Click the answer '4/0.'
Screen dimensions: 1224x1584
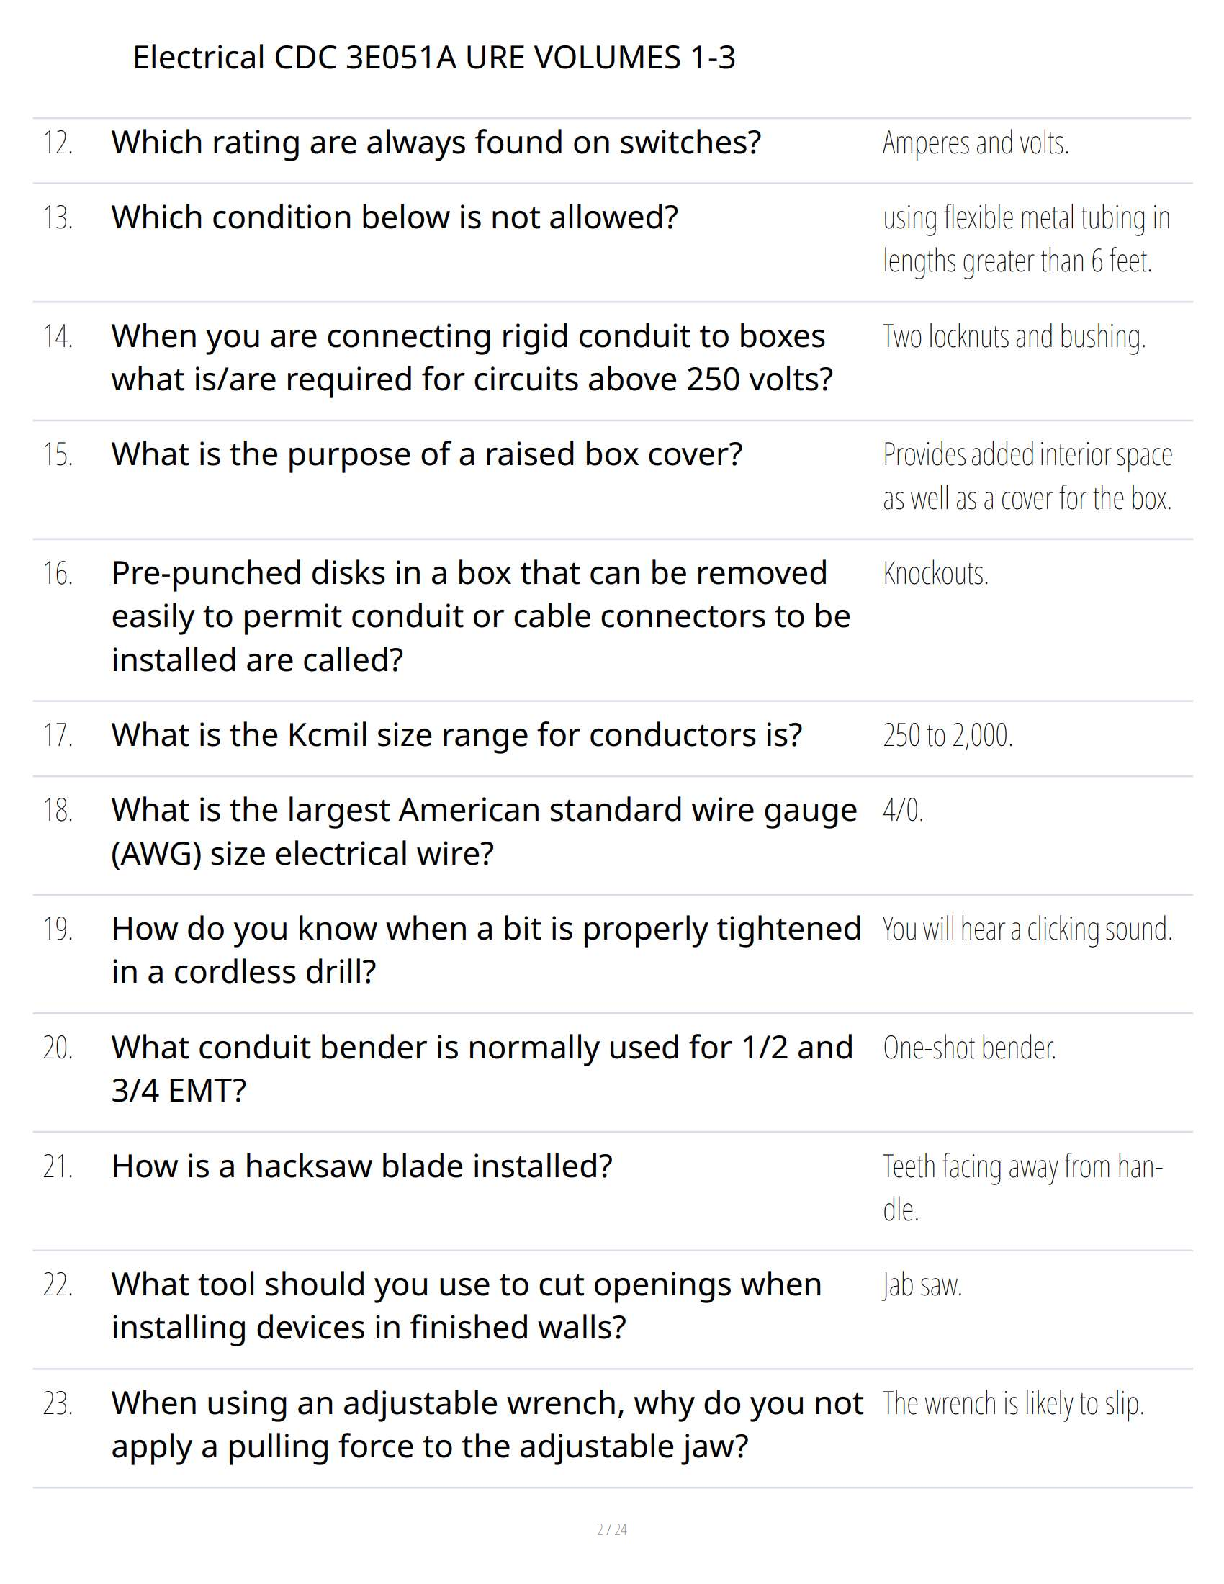[903, 811]
